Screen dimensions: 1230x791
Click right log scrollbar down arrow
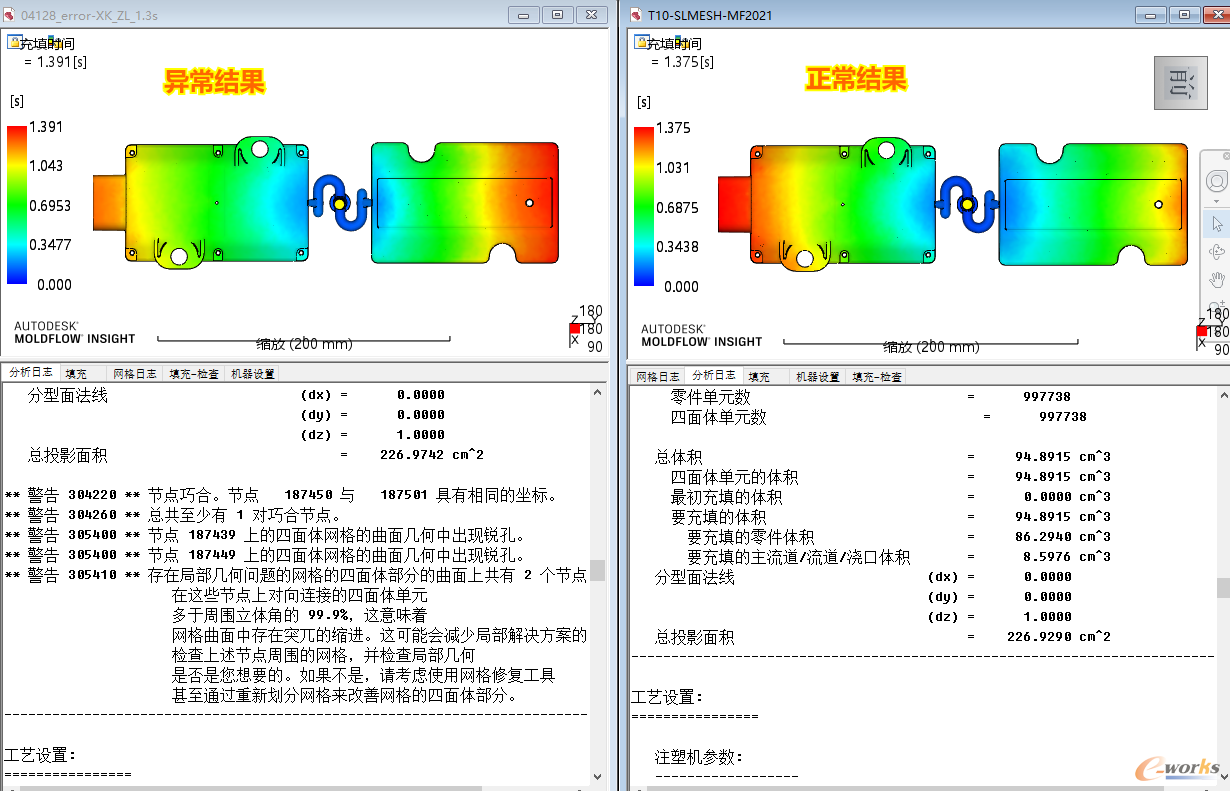[1223, 775]
